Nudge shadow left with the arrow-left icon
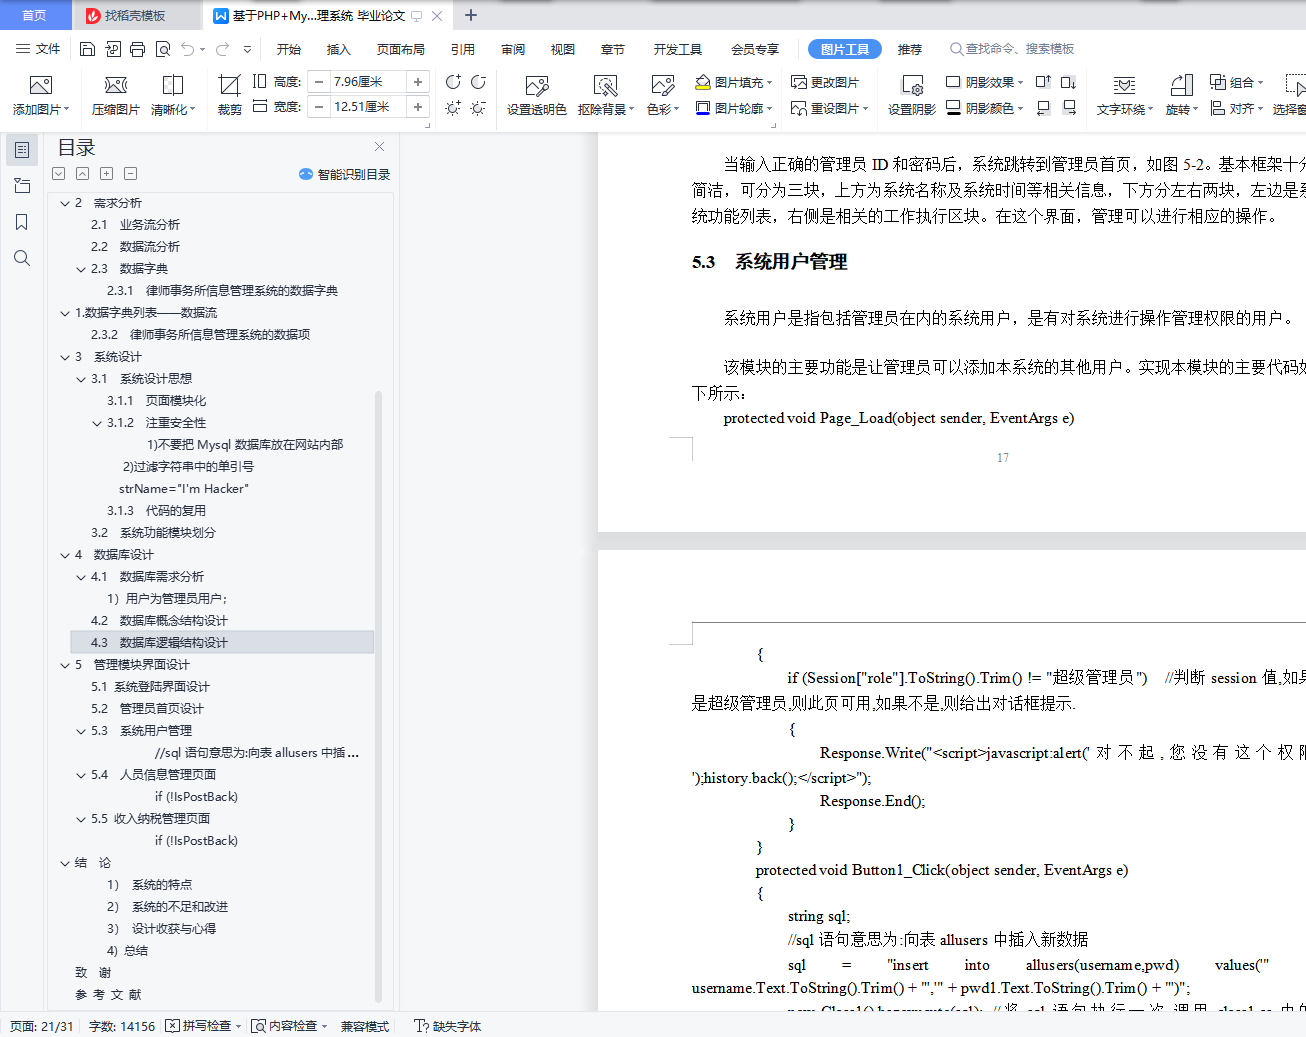The height and width of the screenshot is (1037, 1306). (1043, 107)
